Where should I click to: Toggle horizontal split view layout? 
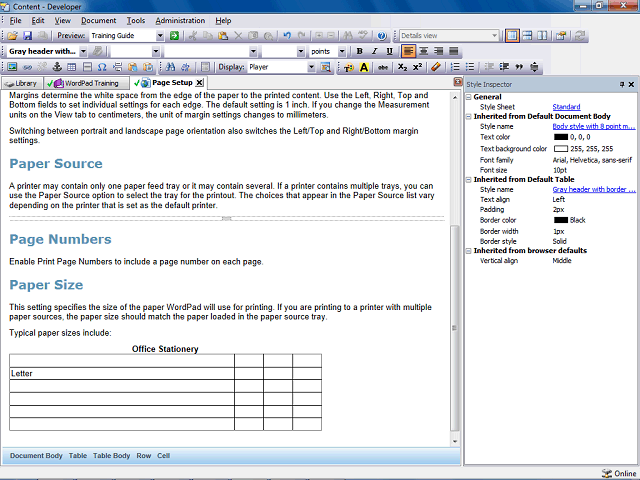pos(527,36)
